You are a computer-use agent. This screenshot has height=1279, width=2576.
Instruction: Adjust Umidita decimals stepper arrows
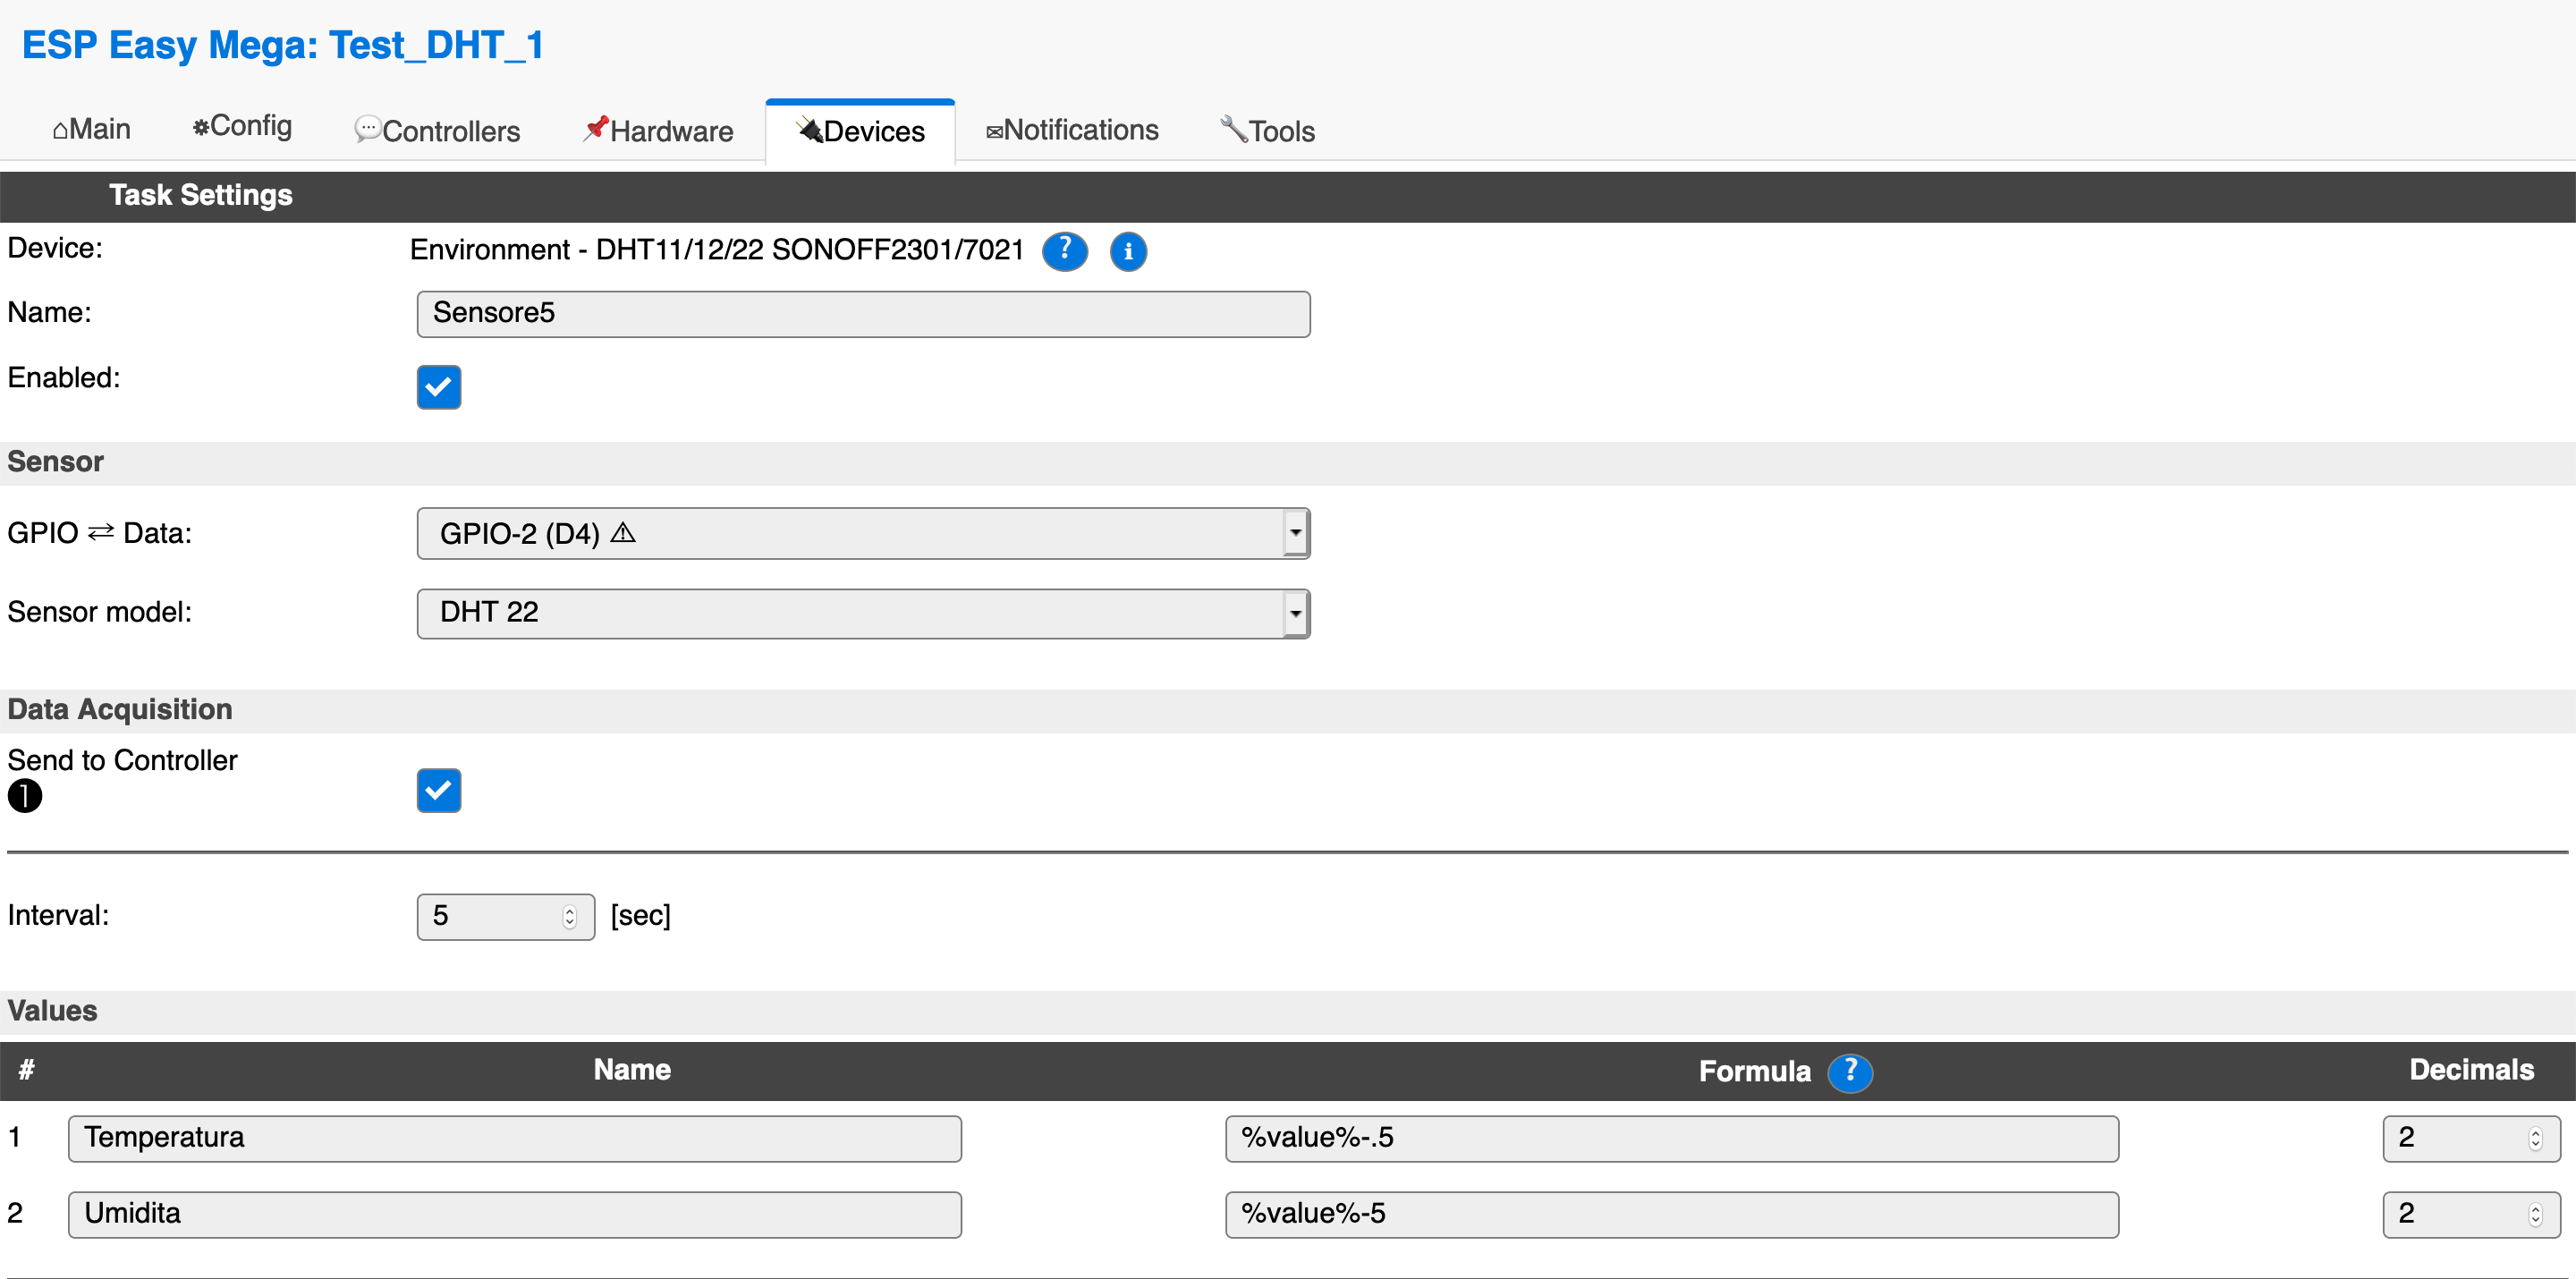tap(2534, 1214)
